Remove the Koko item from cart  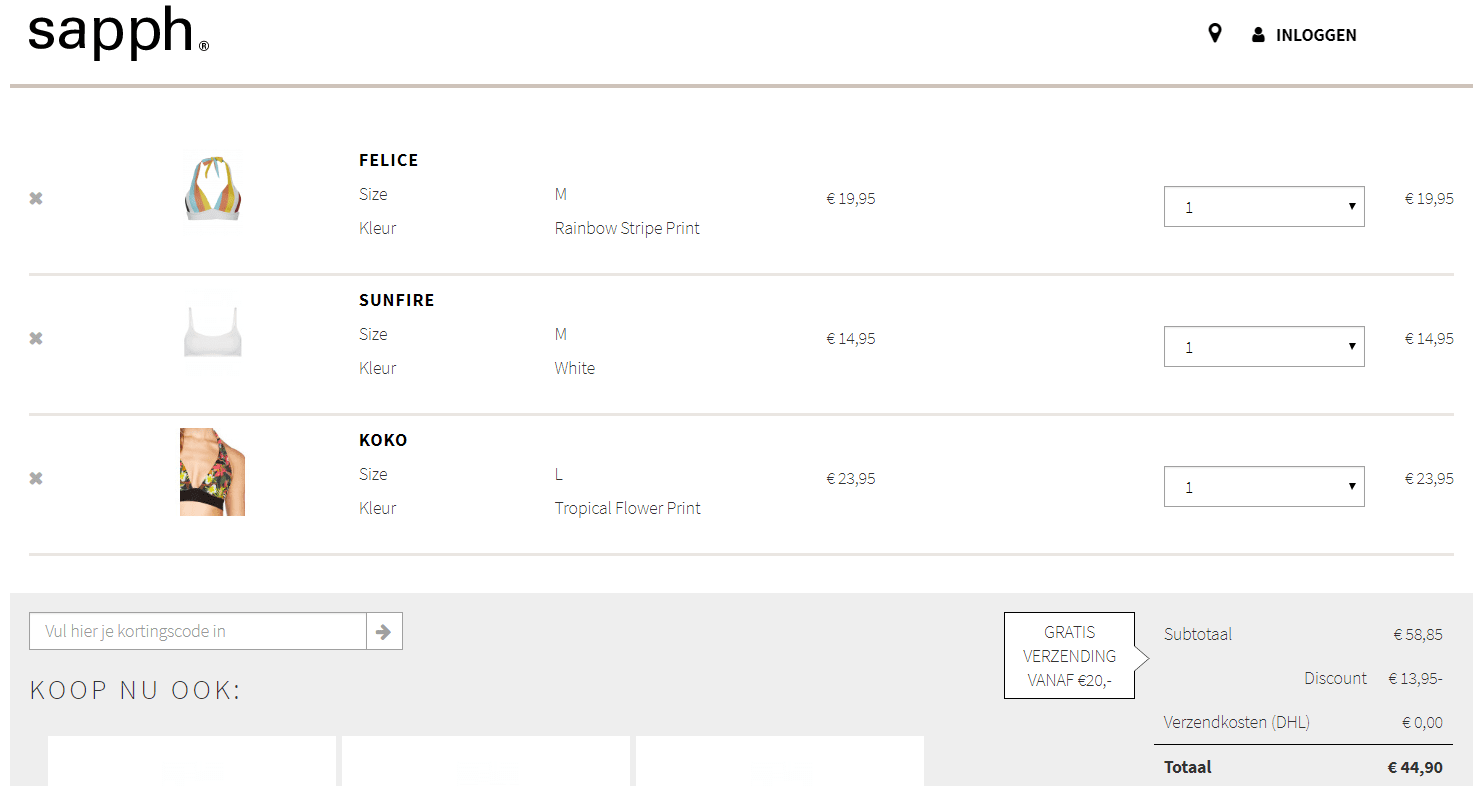tap(36, 478)
